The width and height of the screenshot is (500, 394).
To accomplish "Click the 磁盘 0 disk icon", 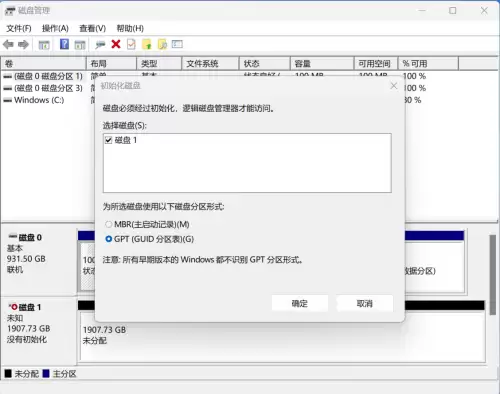I will click(x=13, y=236).
